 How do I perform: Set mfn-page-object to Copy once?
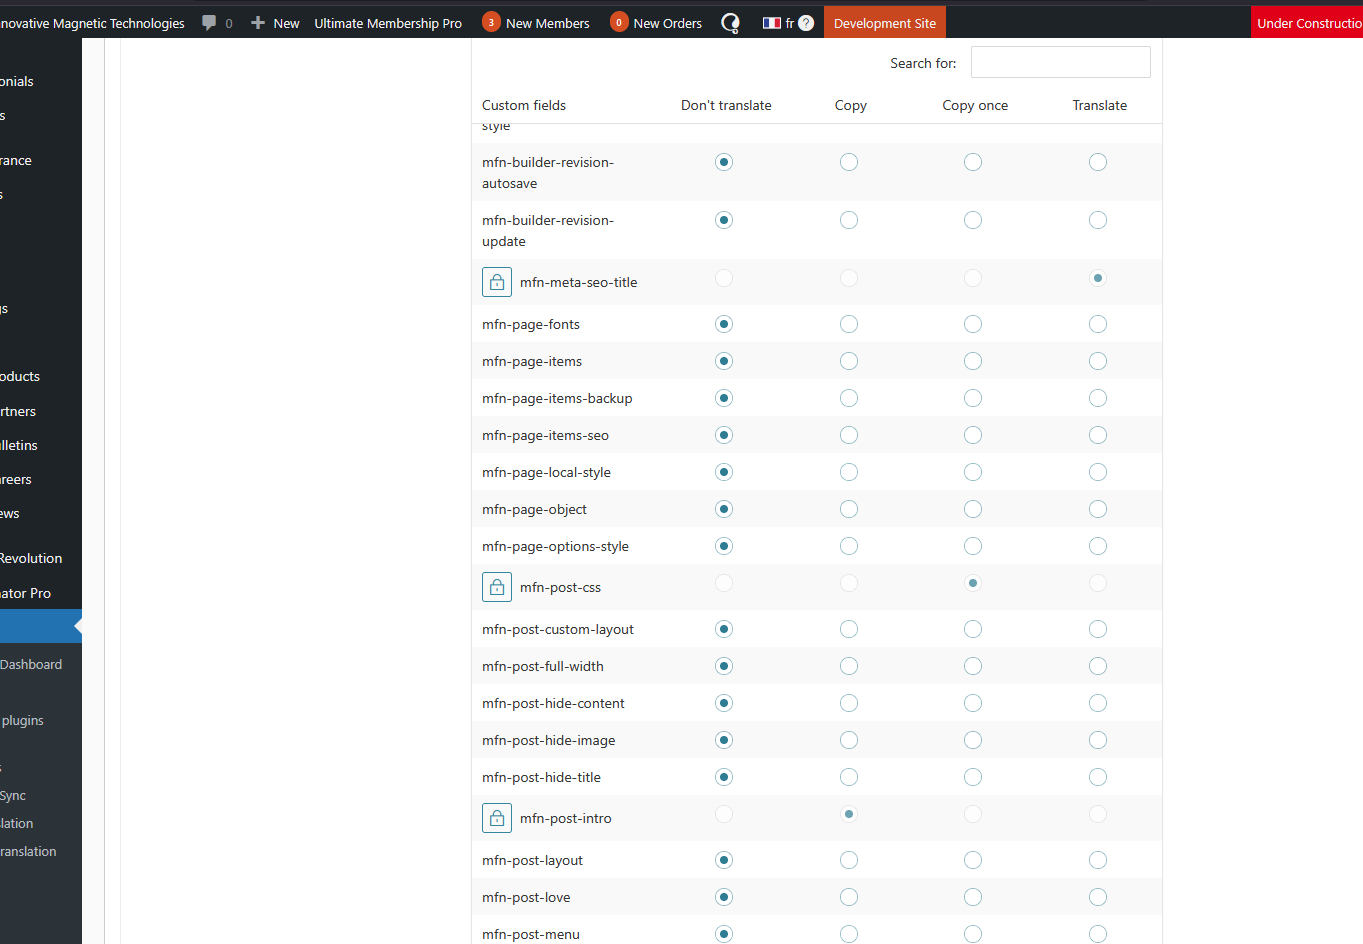[973, 509]
